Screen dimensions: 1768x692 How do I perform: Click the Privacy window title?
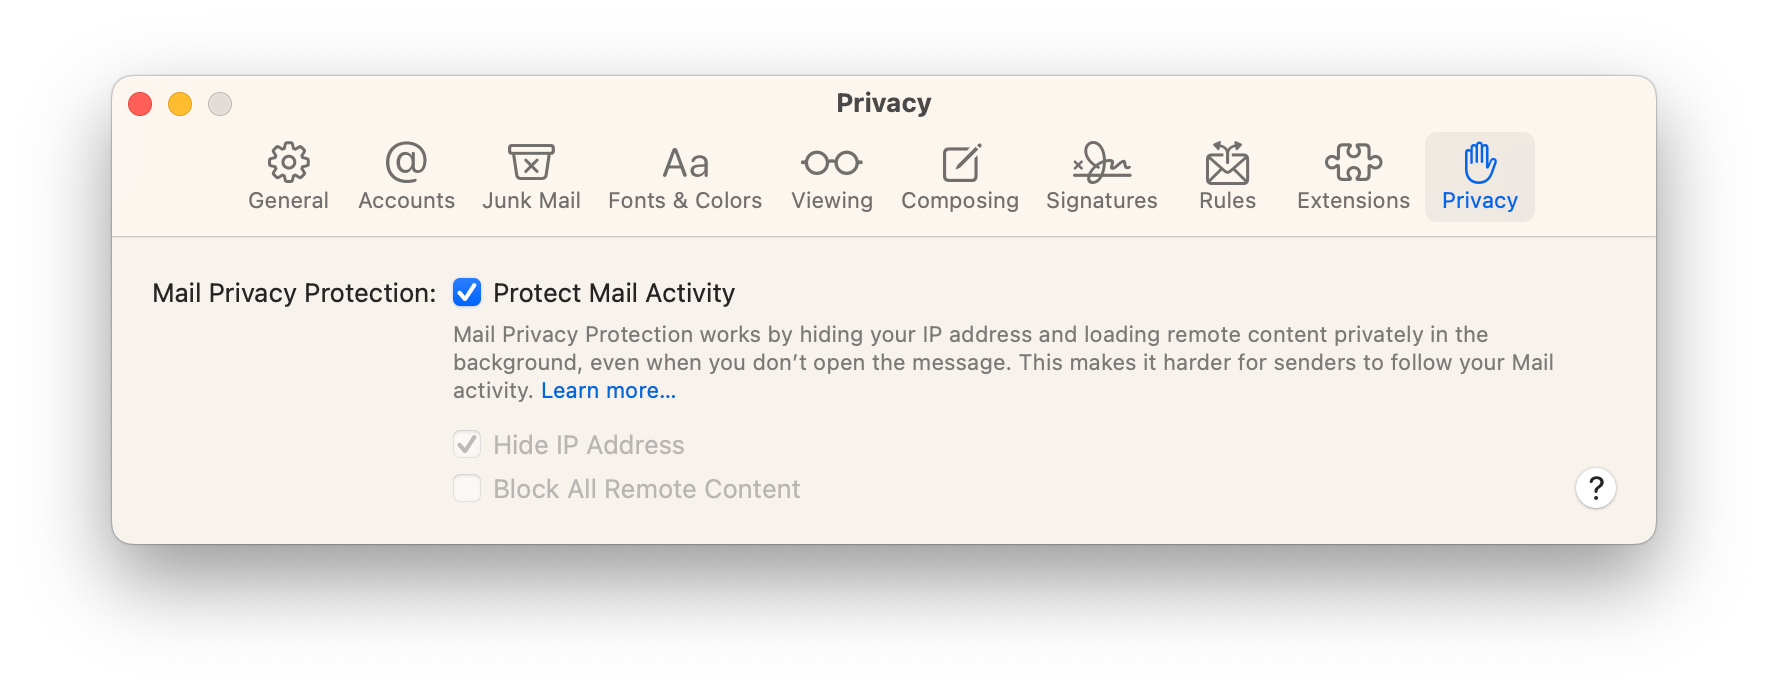[x=884, y=103]
